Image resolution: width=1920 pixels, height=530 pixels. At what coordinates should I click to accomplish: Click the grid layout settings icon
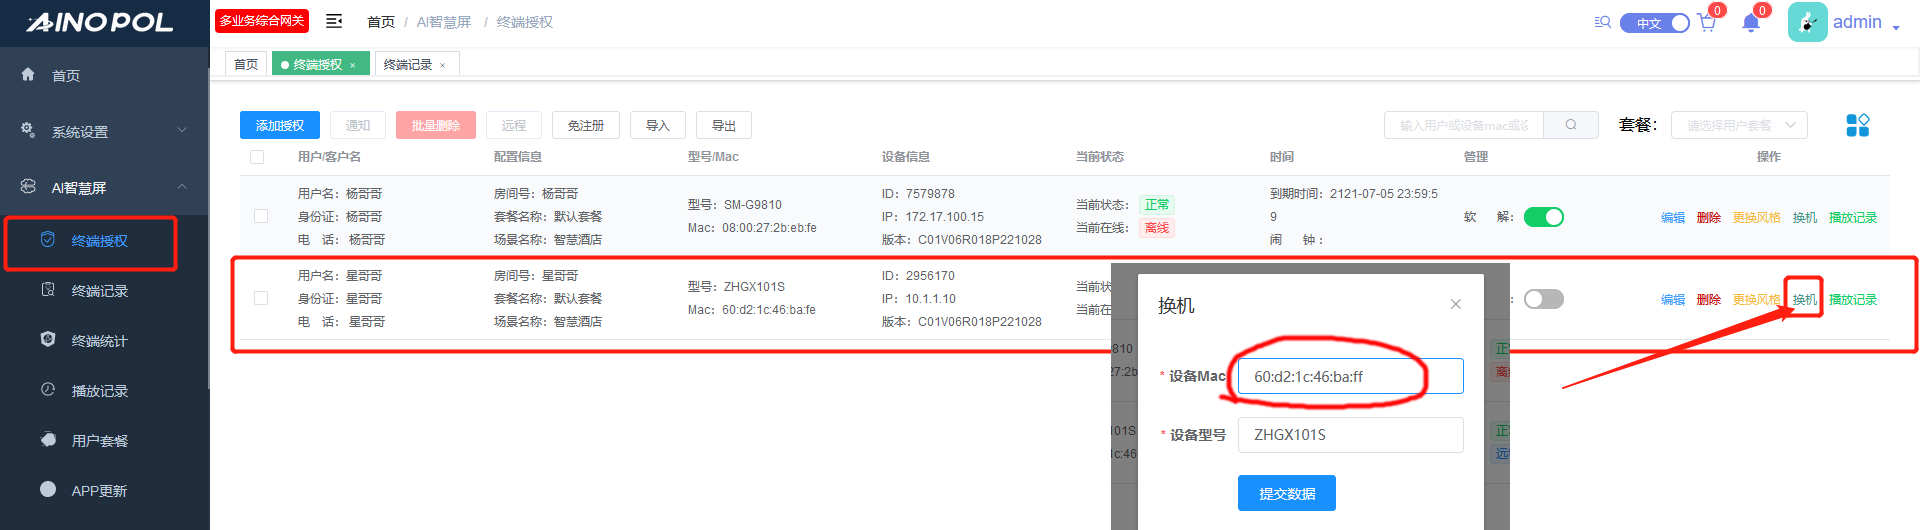[x=1857, y=125]
